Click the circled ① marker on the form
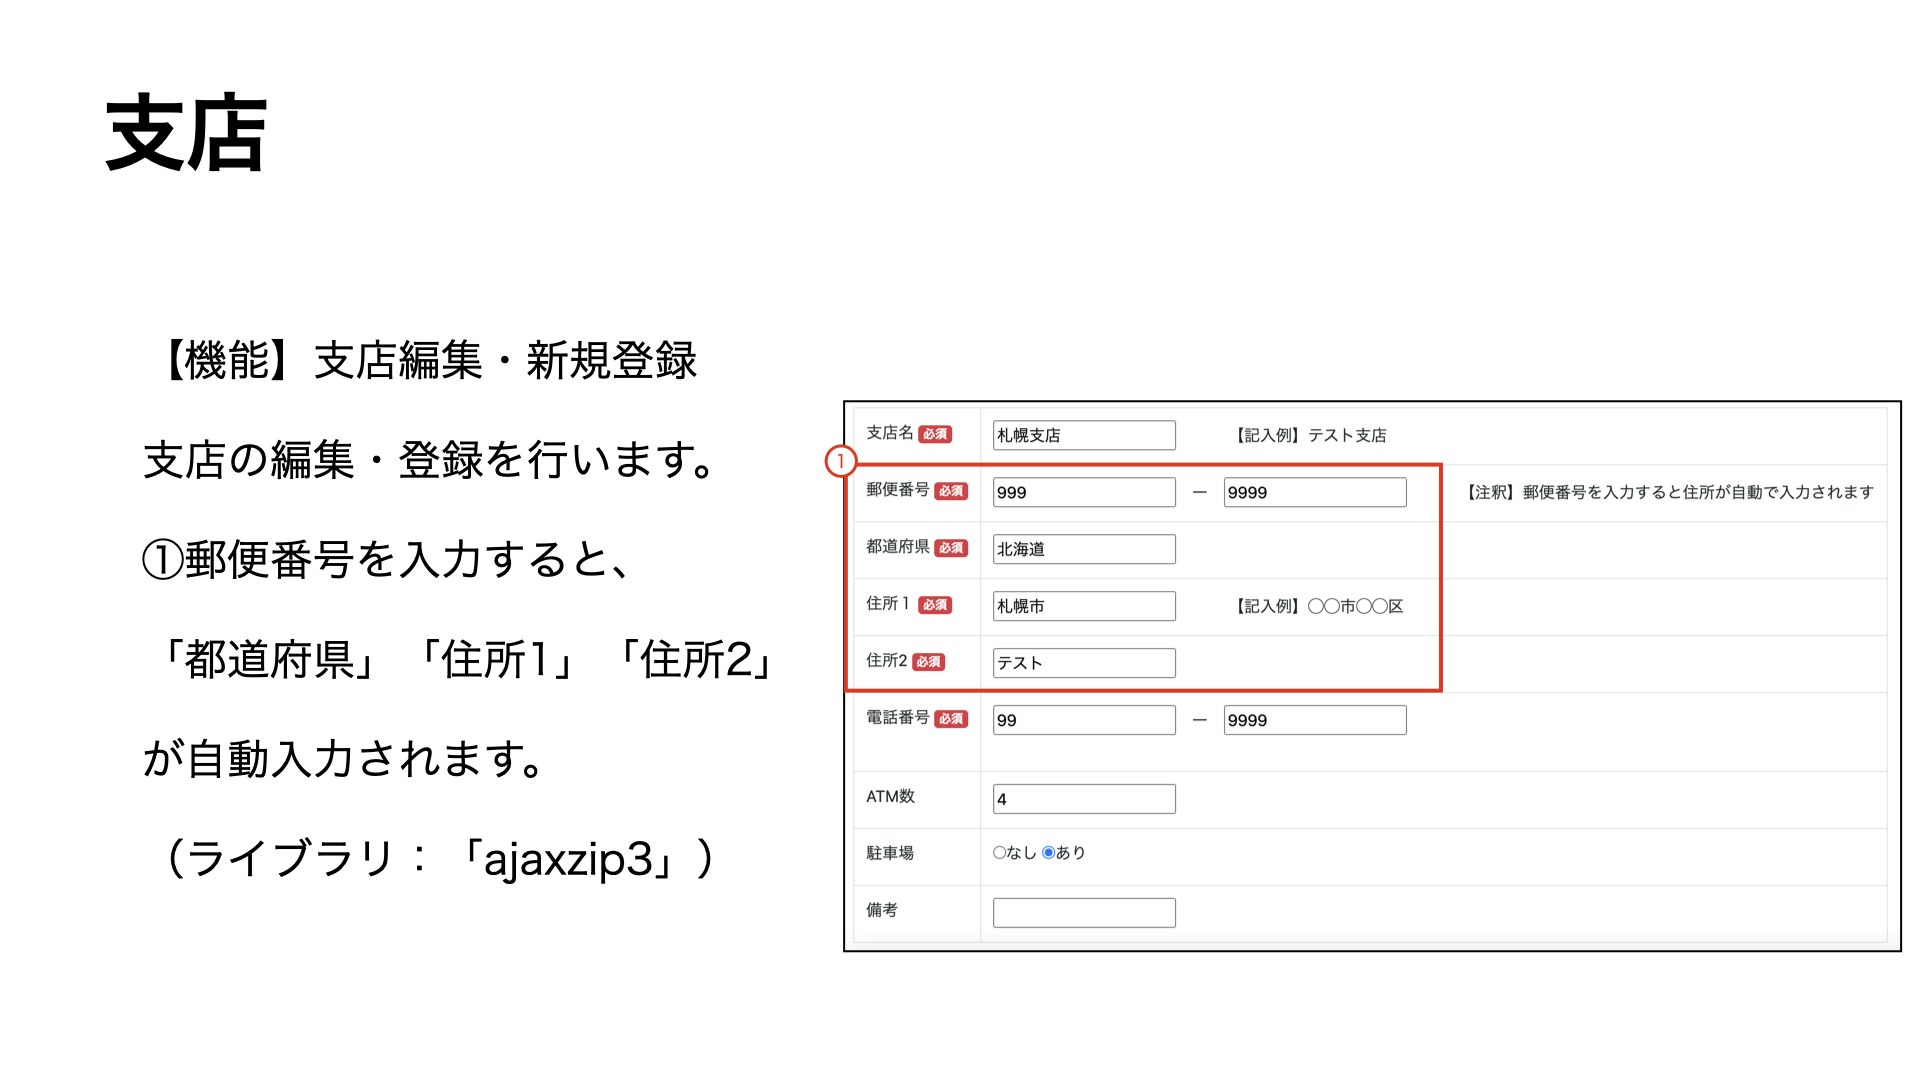This screenshot has height=1080, width=1920. [x=840, y=462]
